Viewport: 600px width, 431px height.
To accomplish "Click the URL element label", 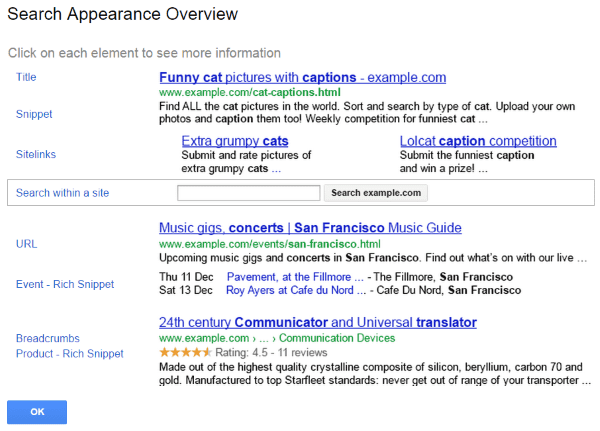I will coord(27,244).
